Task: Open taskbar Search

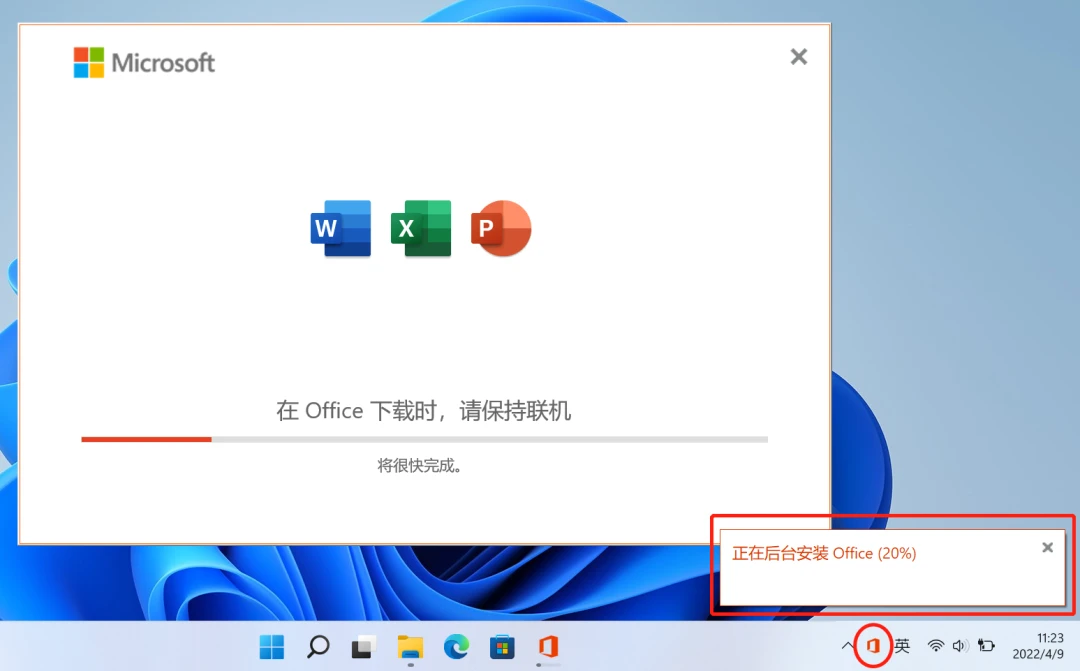Action: (318, 647)
